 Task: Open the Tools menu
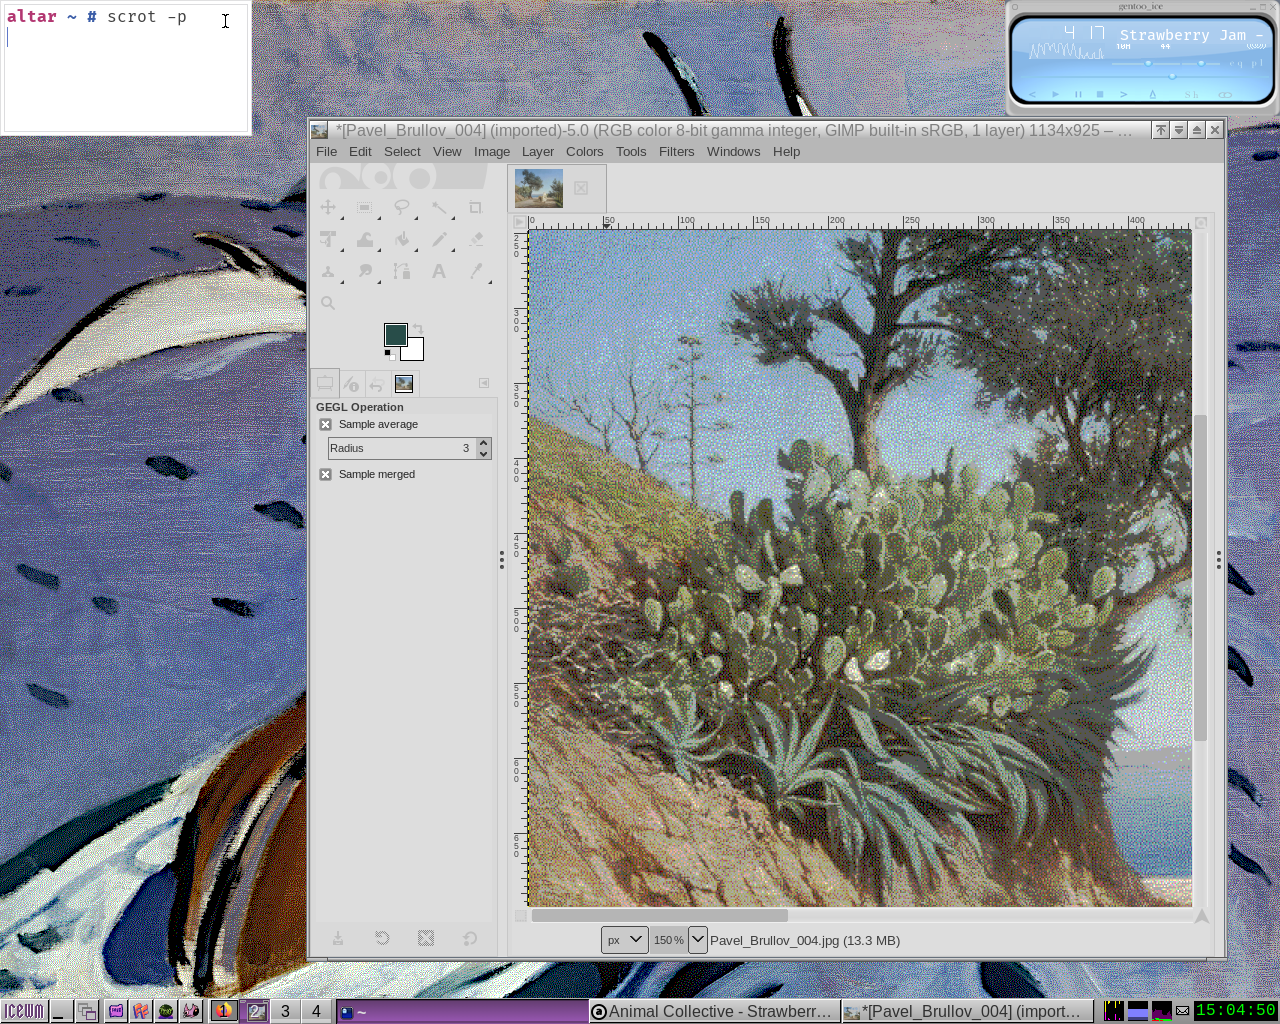(x=631, y=152)
